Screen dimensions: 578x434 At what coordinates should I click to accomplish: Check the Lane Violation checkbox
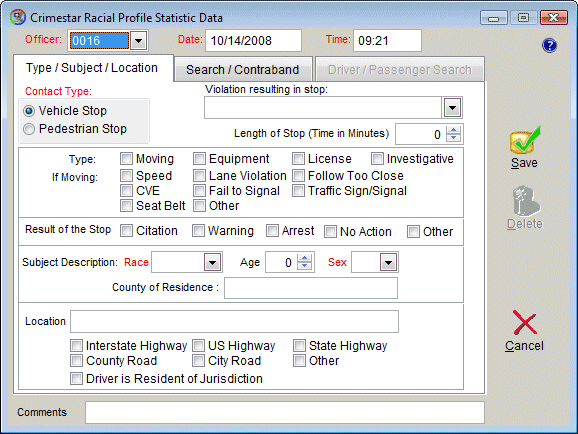coord(199,176)
